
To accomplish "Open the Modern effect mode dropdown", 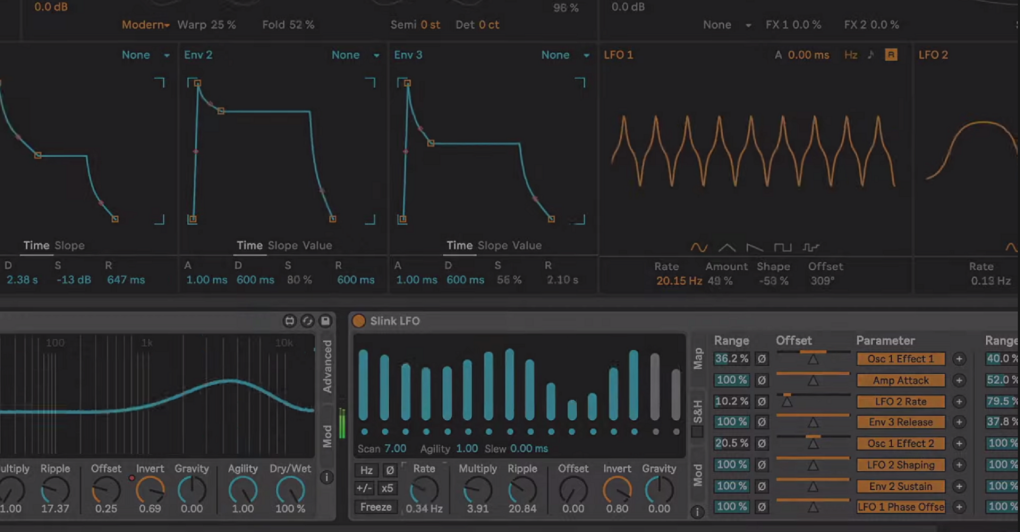I will pyautogui.click(x=146, y=25).
